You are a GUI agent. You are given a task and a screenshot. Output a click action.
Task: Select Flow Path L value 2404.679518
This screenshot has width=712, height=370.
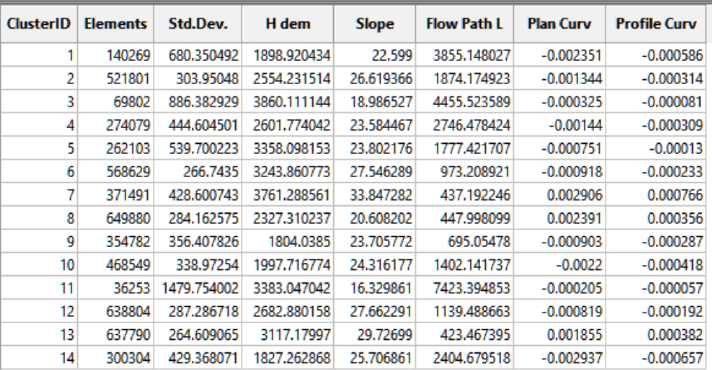pos(465,358)
